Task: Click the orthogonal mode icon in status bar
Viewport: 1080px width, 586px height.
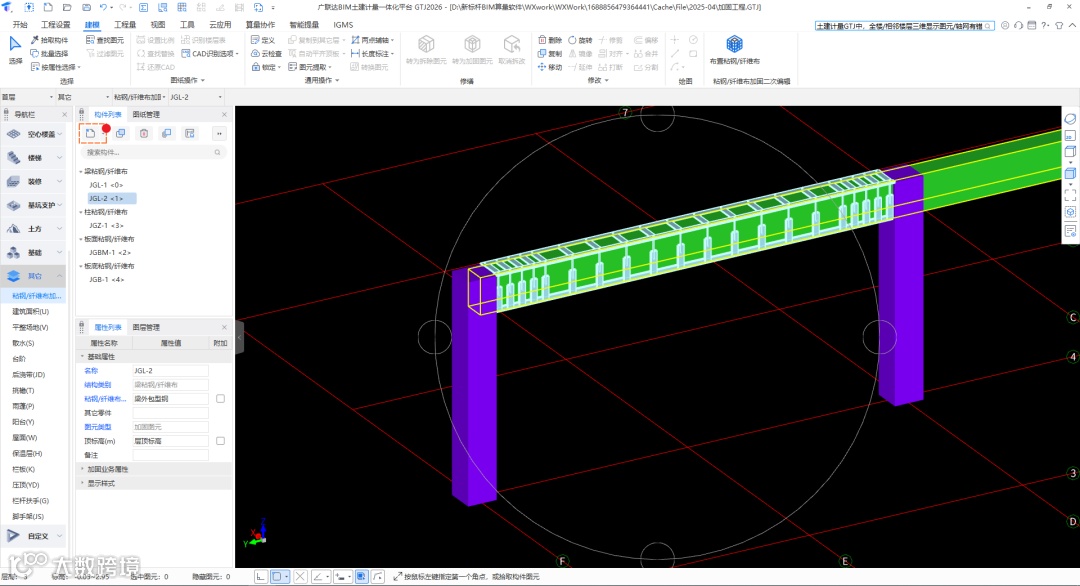Action: pyautogui.click(x=261, y=577)
